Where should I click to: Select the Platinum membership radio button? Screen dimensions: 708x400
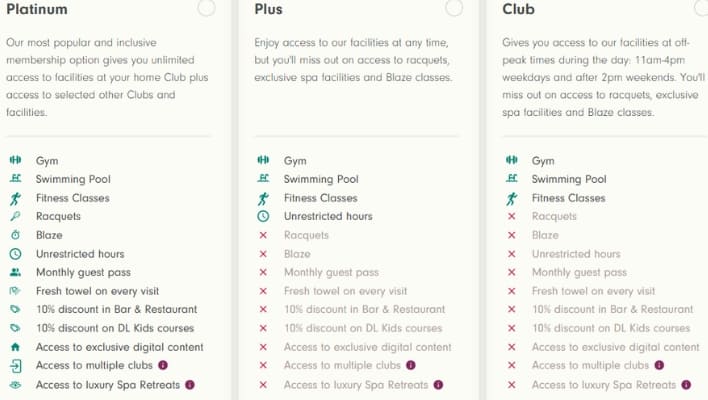point(206,8)
